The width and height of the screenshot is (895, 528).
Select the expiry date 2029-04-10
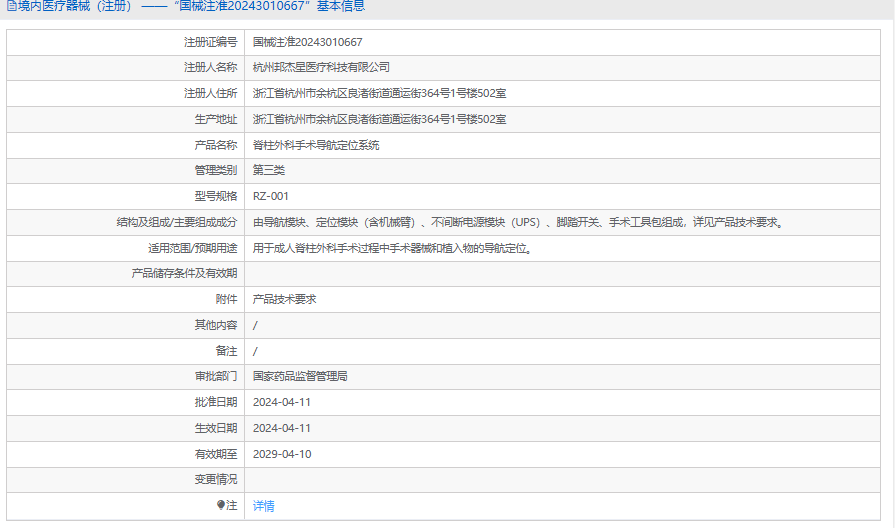[x=282, y=454]
